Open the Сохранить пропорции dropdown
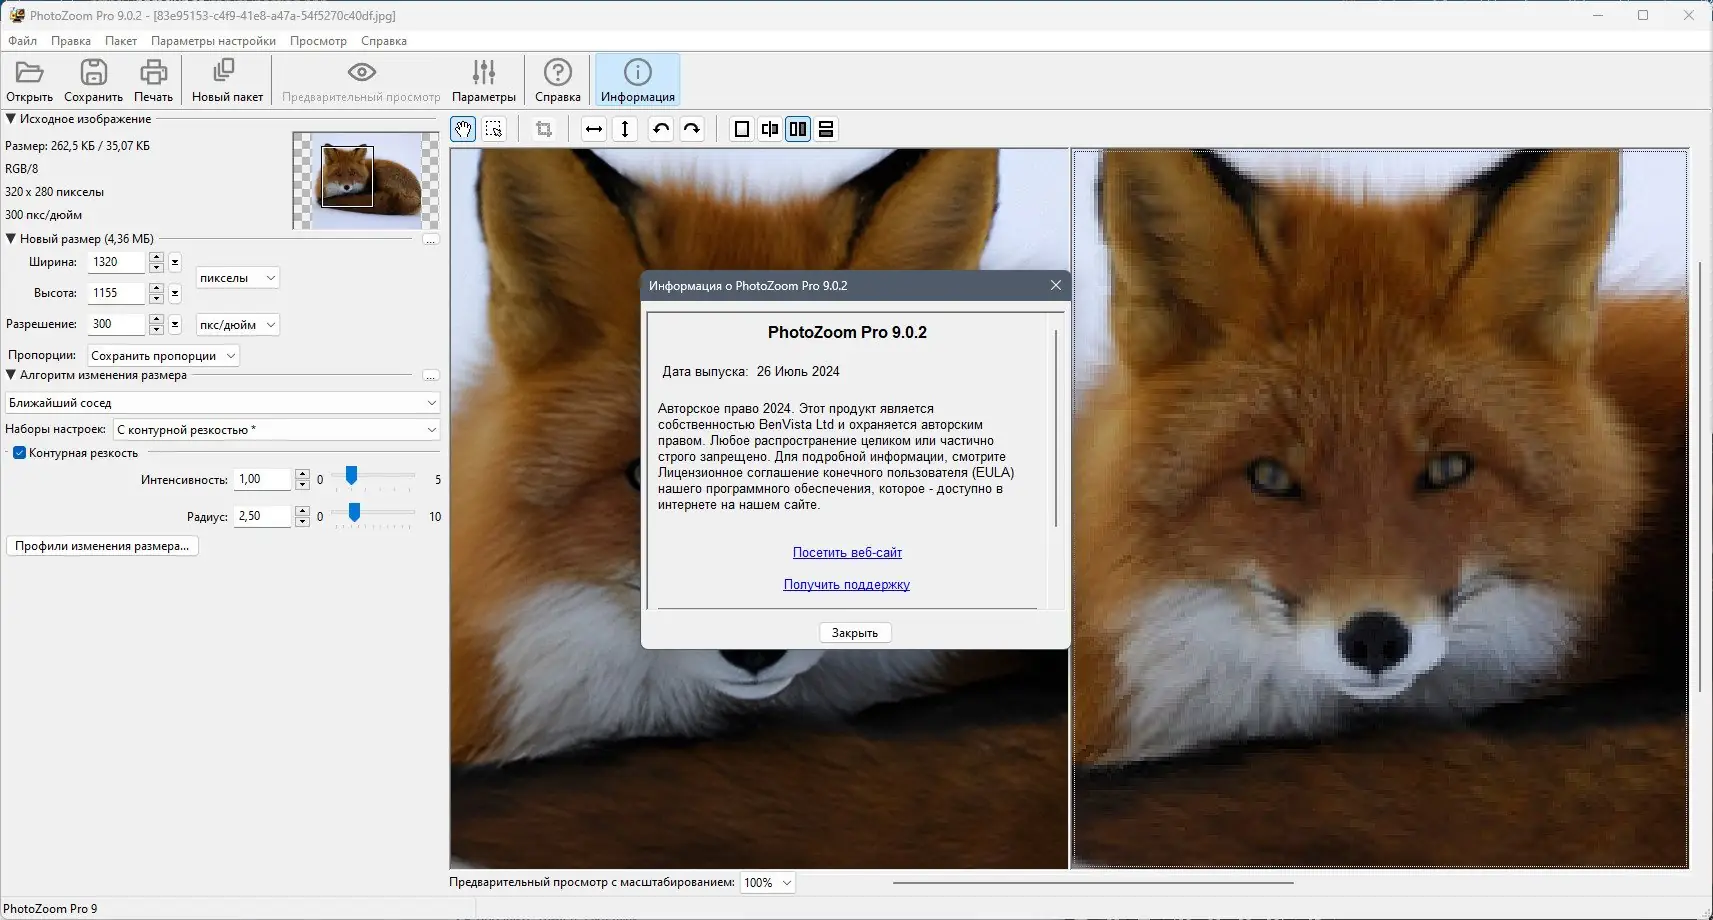This screenshot has height=920, width=1713. [x=163, y=356]
